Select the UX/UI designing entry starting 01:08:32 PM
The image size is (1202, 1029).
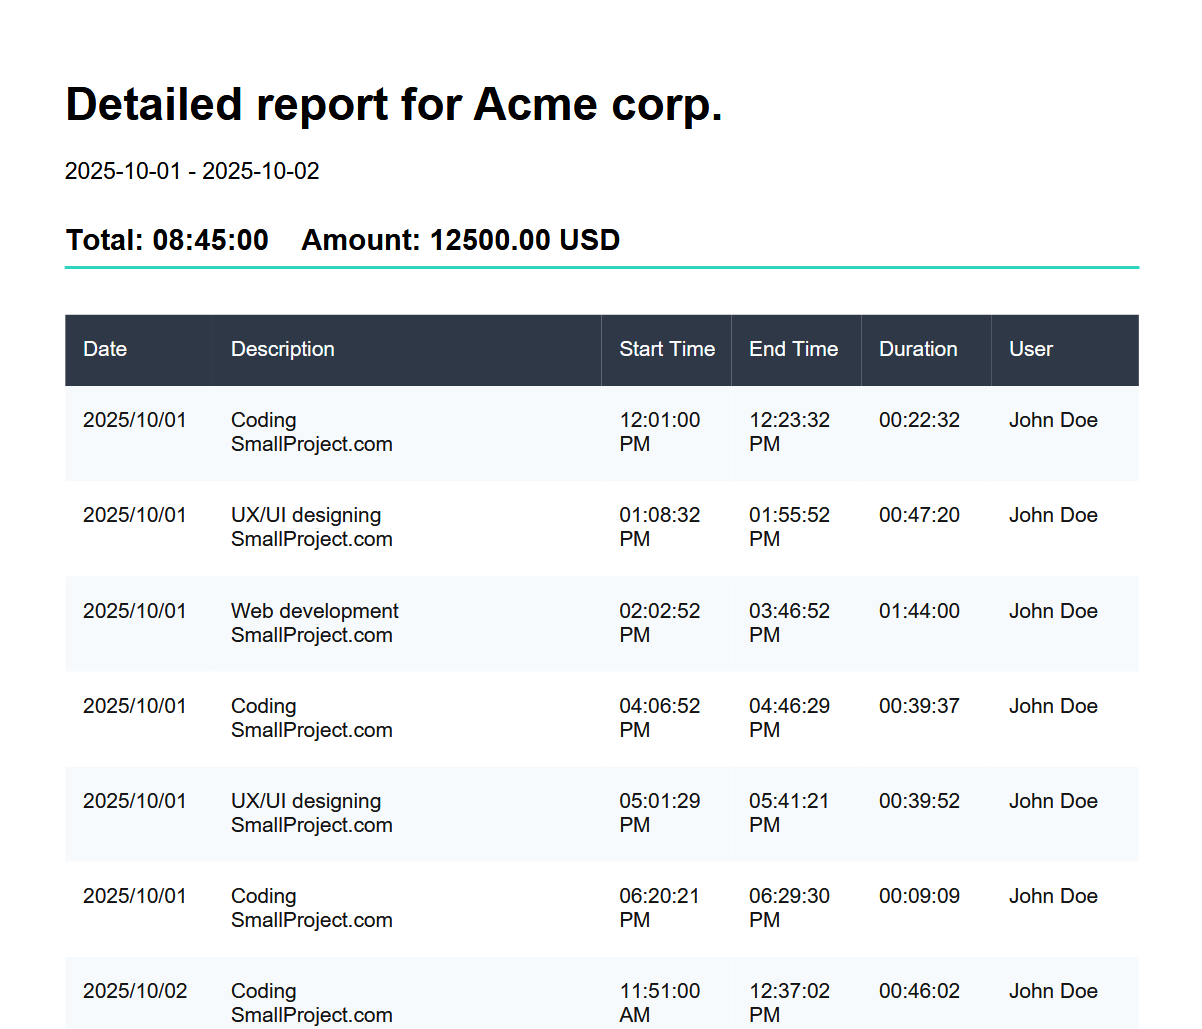[306, 526]
